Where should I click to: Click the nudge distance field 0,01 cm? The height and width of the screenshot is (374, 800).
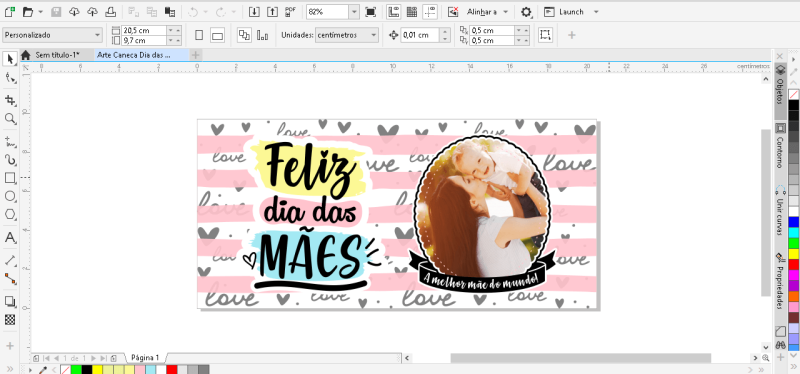[x=420, y=35]
